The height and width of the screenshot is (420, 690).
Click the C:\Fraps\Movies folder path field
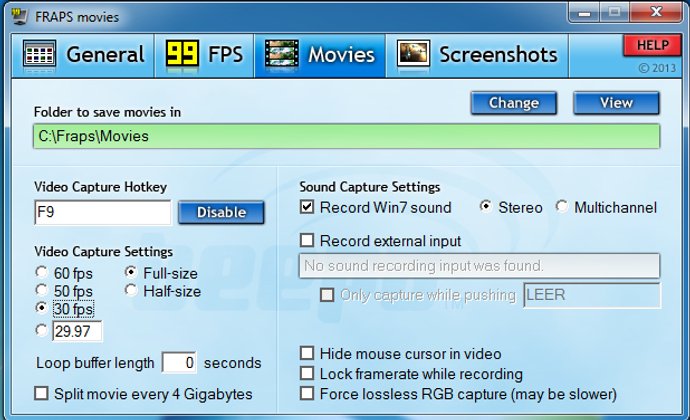coord(346,136)
